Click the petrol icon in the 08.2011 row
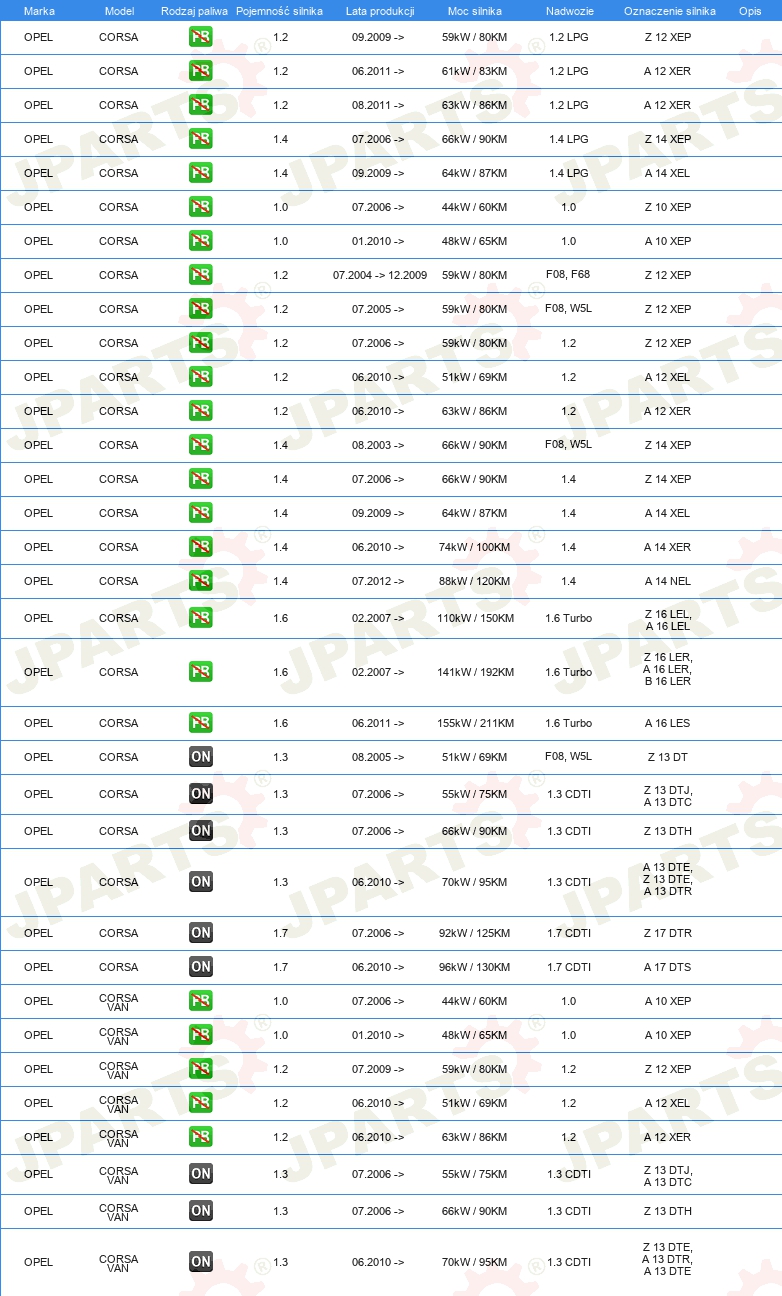 (201, 105)
